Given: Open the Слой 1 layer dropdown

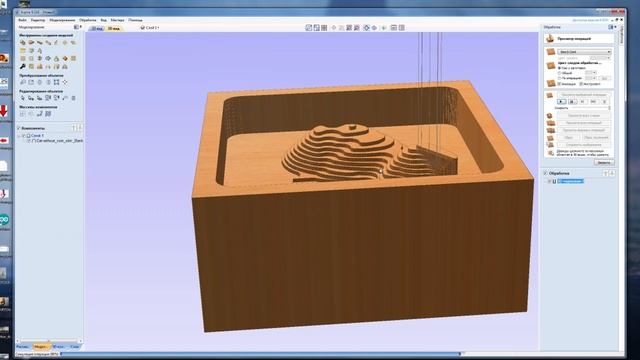Looking at the screenshot, I should click(150, 28).
